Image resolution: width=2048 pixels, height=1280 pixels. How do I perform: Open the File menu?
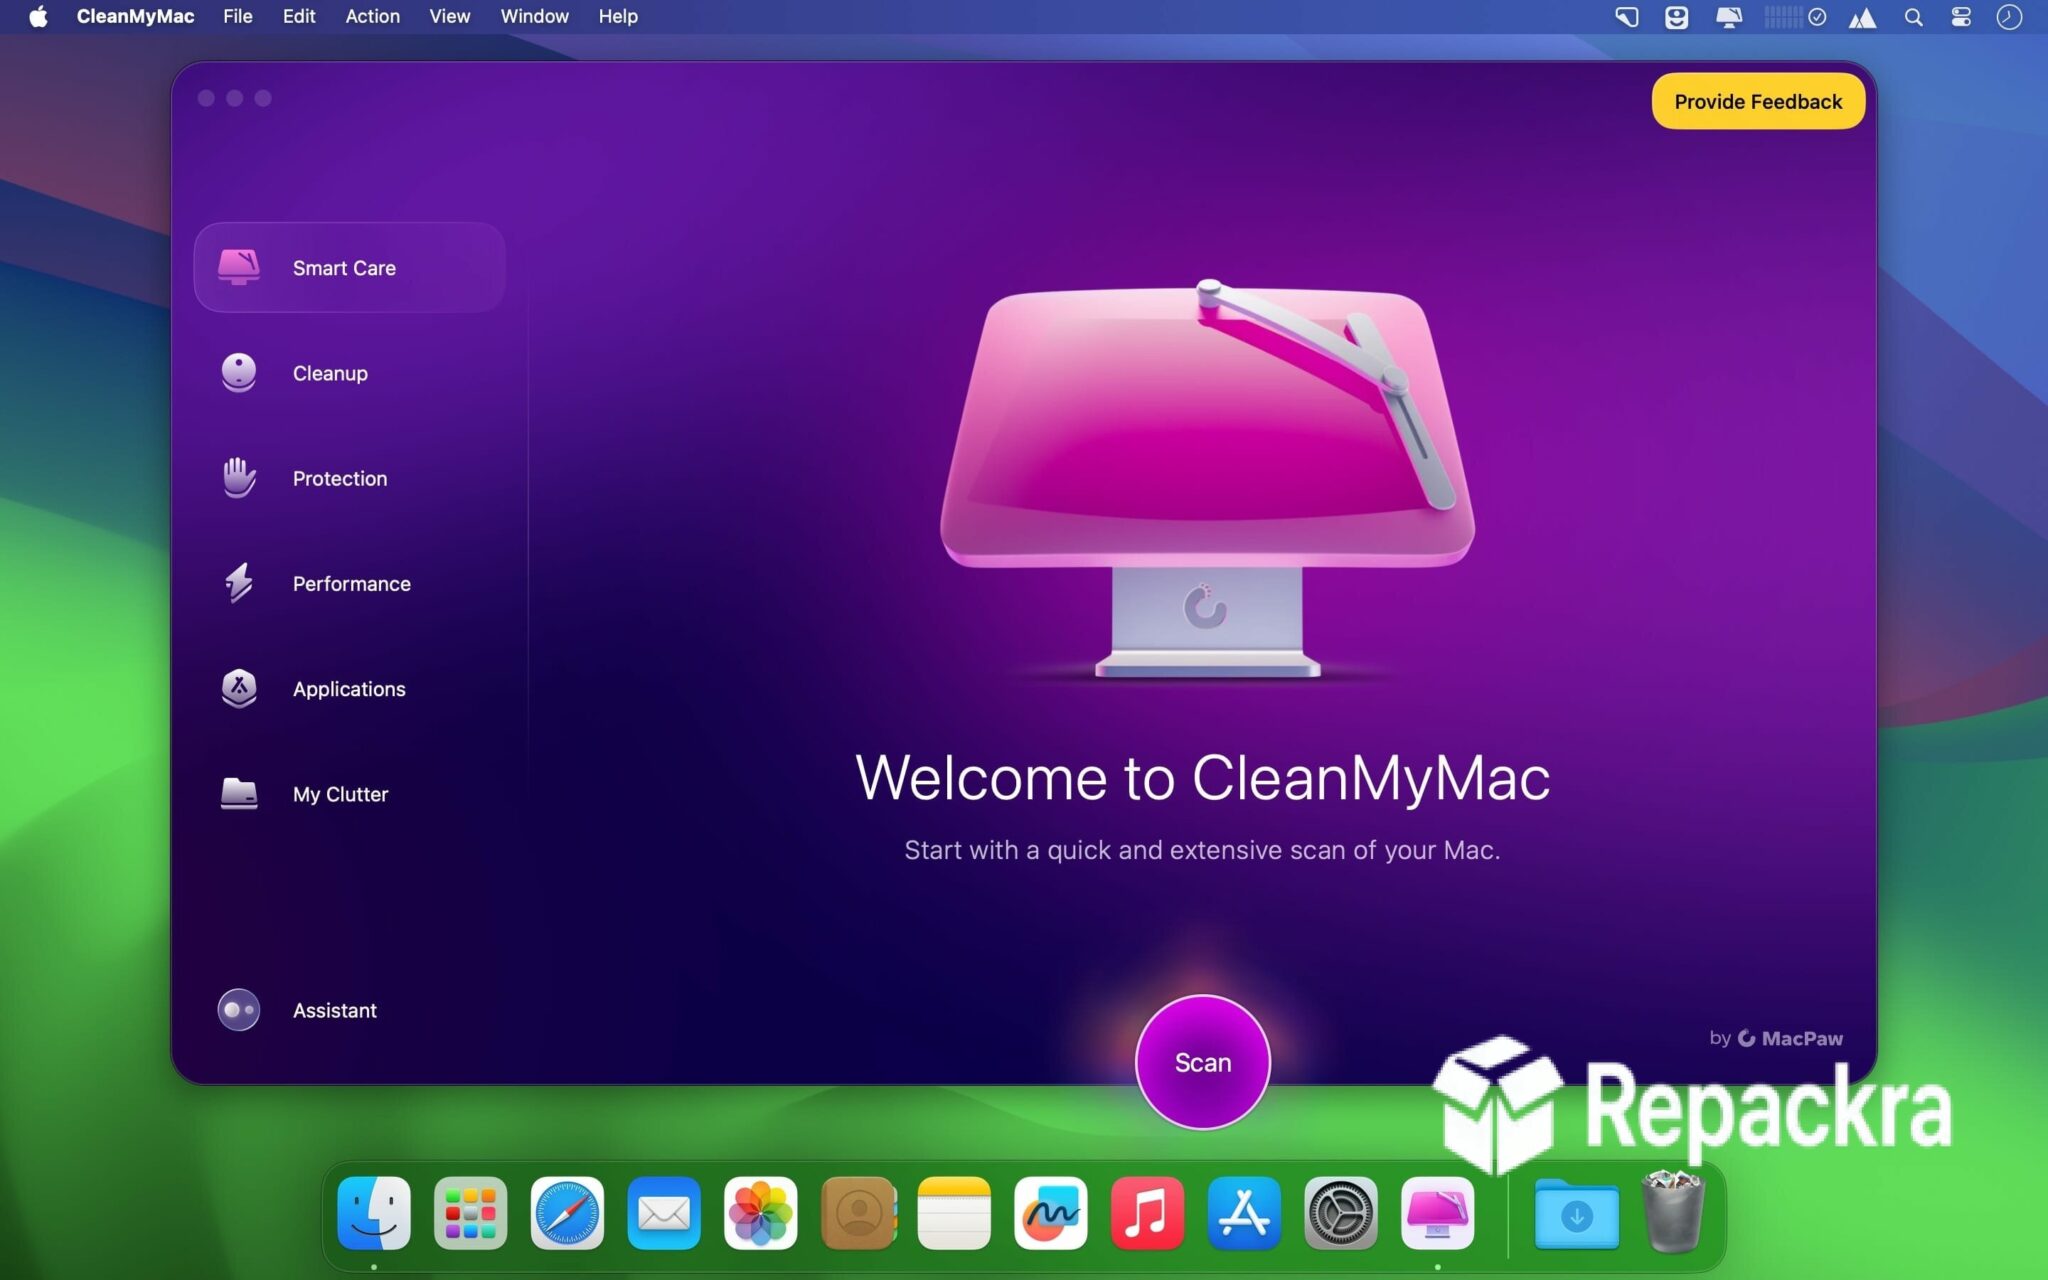coord(238,17)
